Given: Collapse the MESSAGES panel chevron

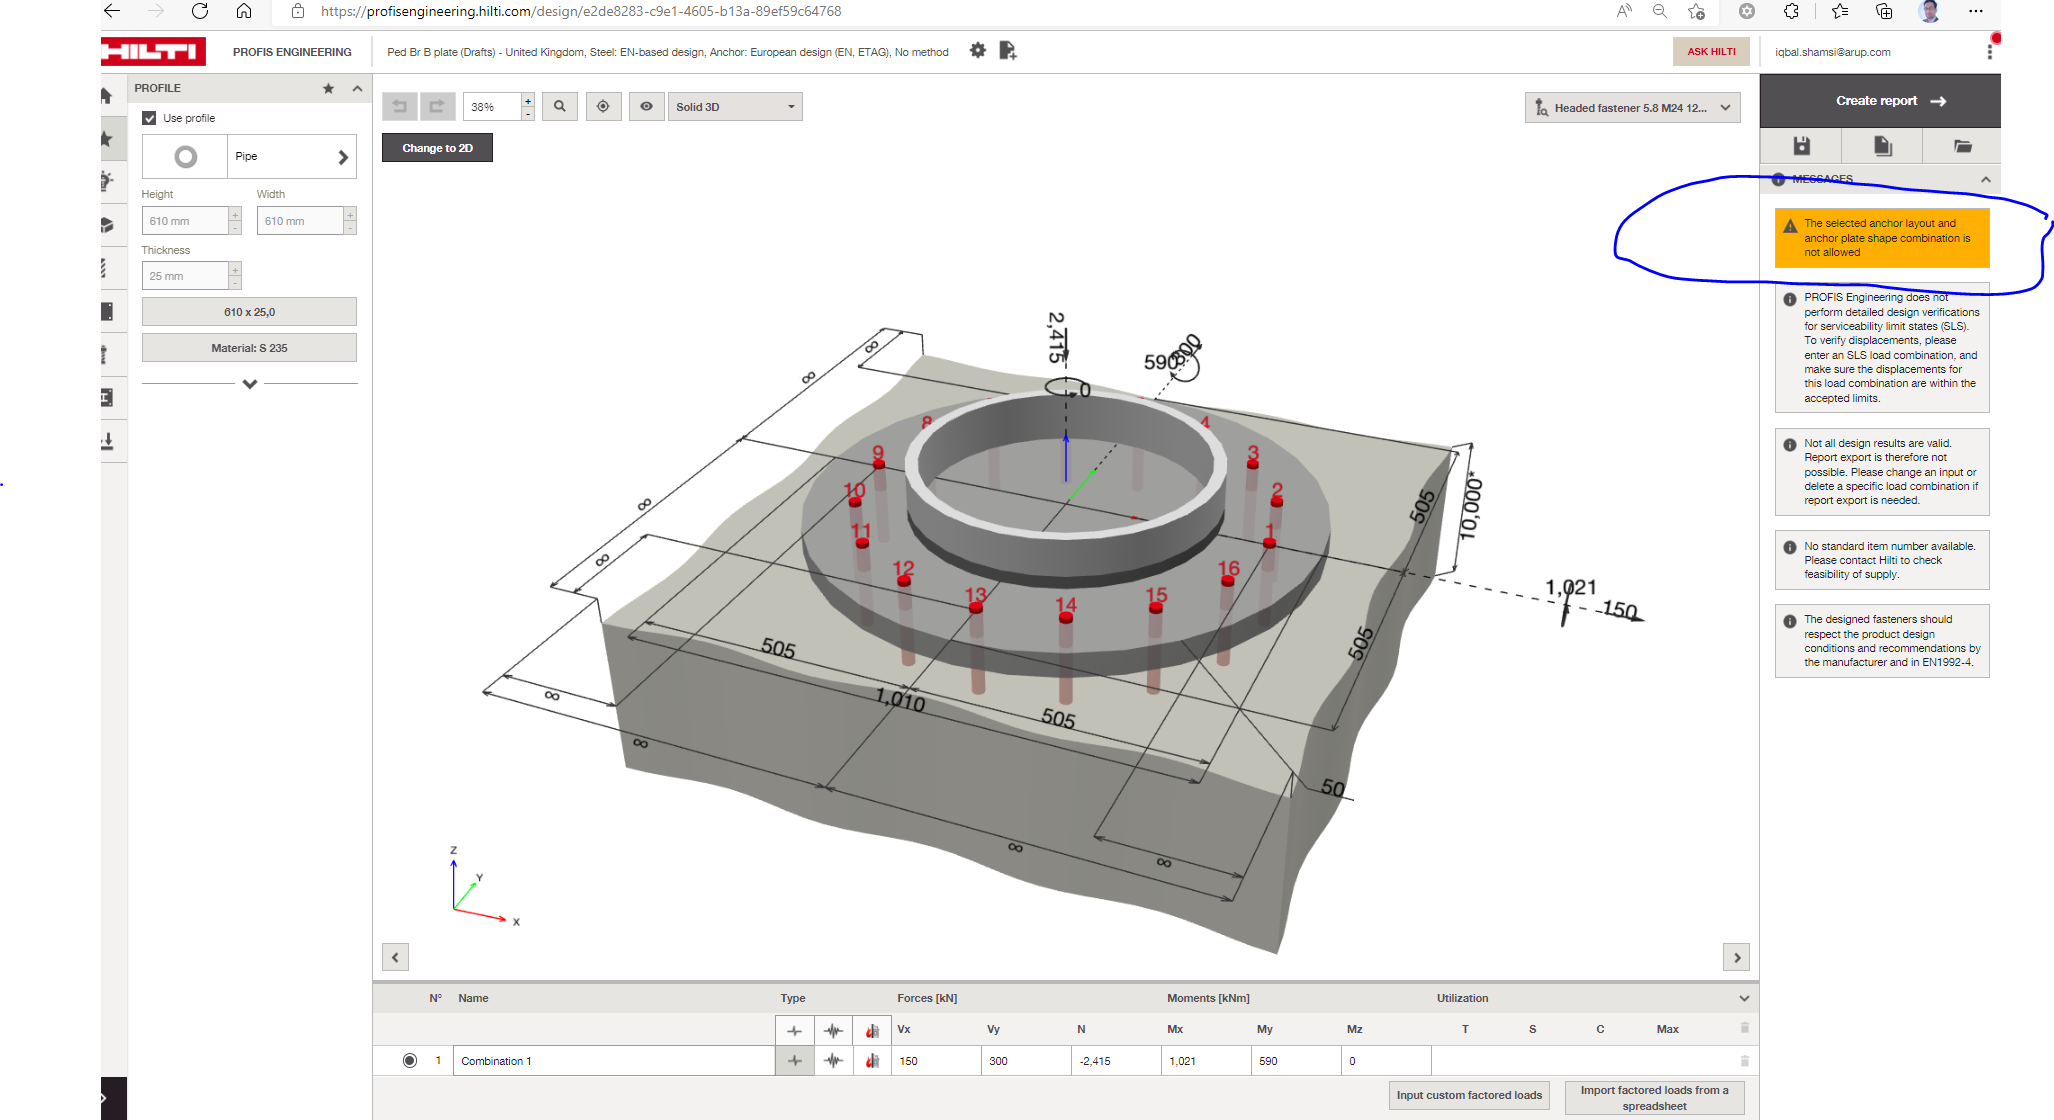Looking at the screenshot, I should [x=1986, y=179].
